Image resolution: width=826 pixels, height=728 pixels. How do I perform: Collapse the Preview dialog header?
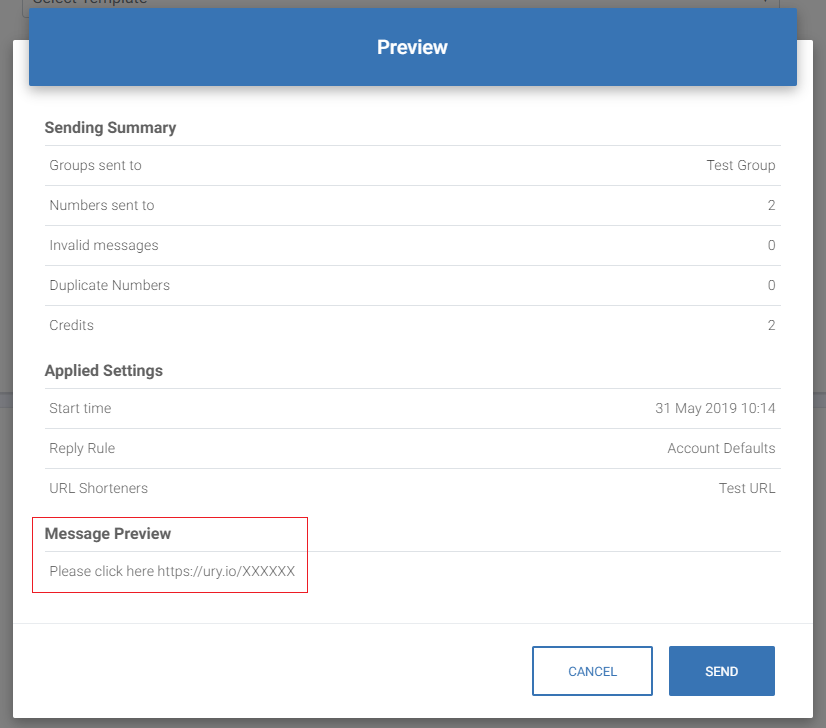click(x=412, y=47)
